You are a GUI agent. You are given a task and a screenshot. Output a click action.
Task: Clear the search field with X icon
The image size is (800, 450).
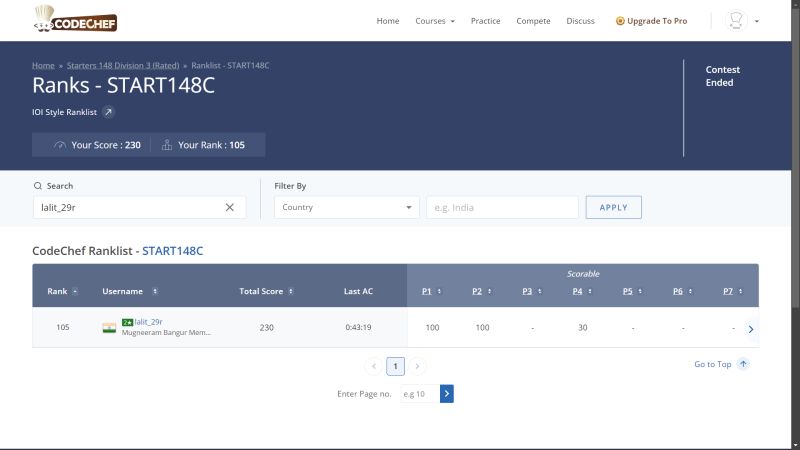point(230,207)
